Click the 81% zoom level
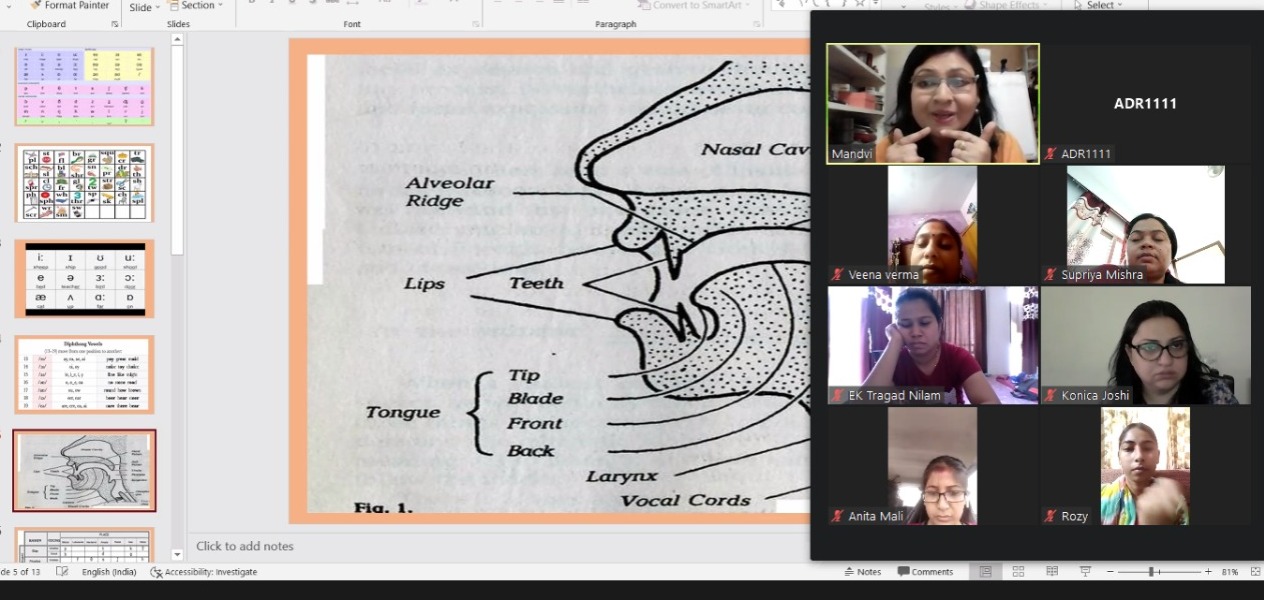Image resolution: width=1264 pixels, height=600 pixels. tap(1230, 572)
